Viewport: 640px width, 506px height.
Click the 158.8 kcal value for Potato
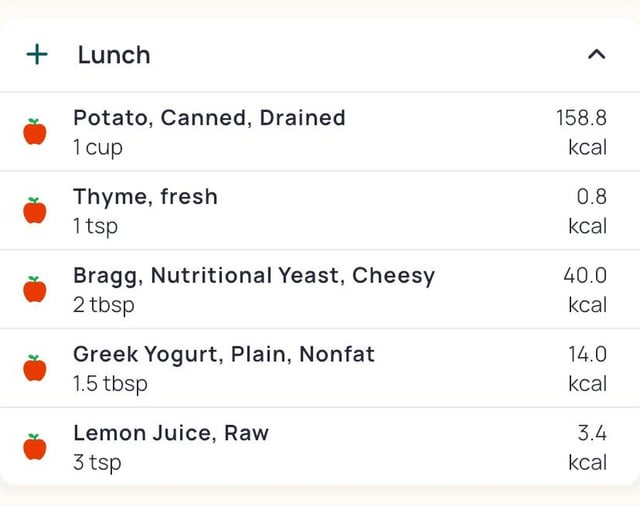[x=581, y=131]
